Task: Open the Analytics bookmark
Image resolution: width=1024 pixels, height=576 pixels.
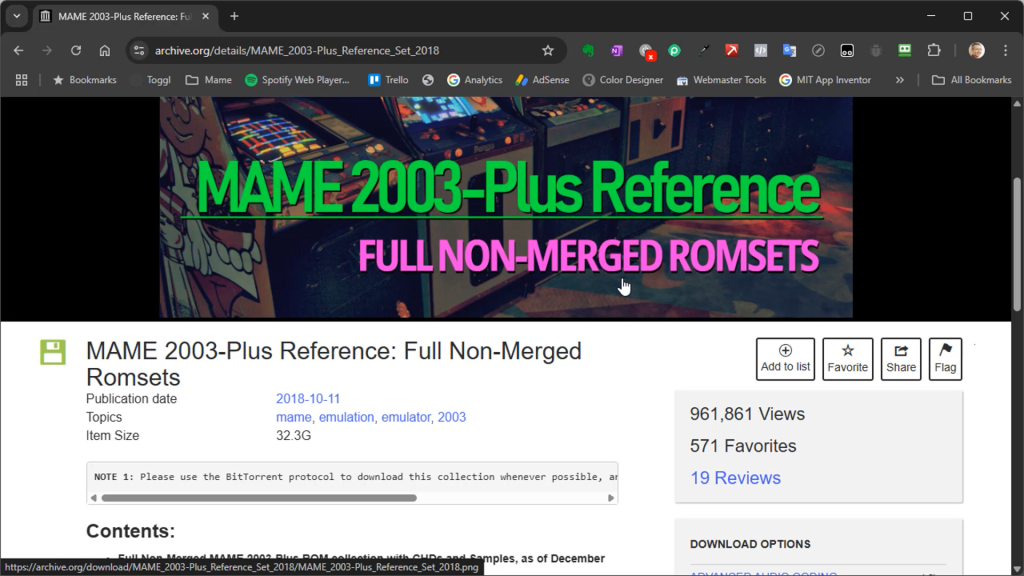Action: [475, 80]
